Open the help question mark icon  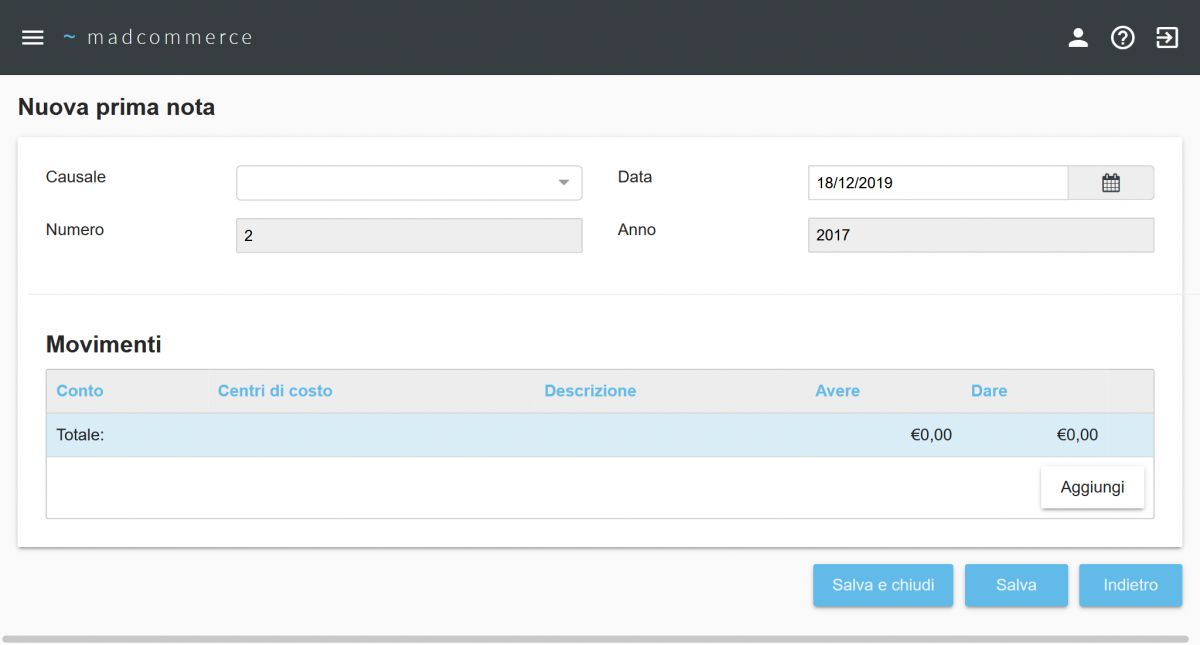click(1123, 38)
